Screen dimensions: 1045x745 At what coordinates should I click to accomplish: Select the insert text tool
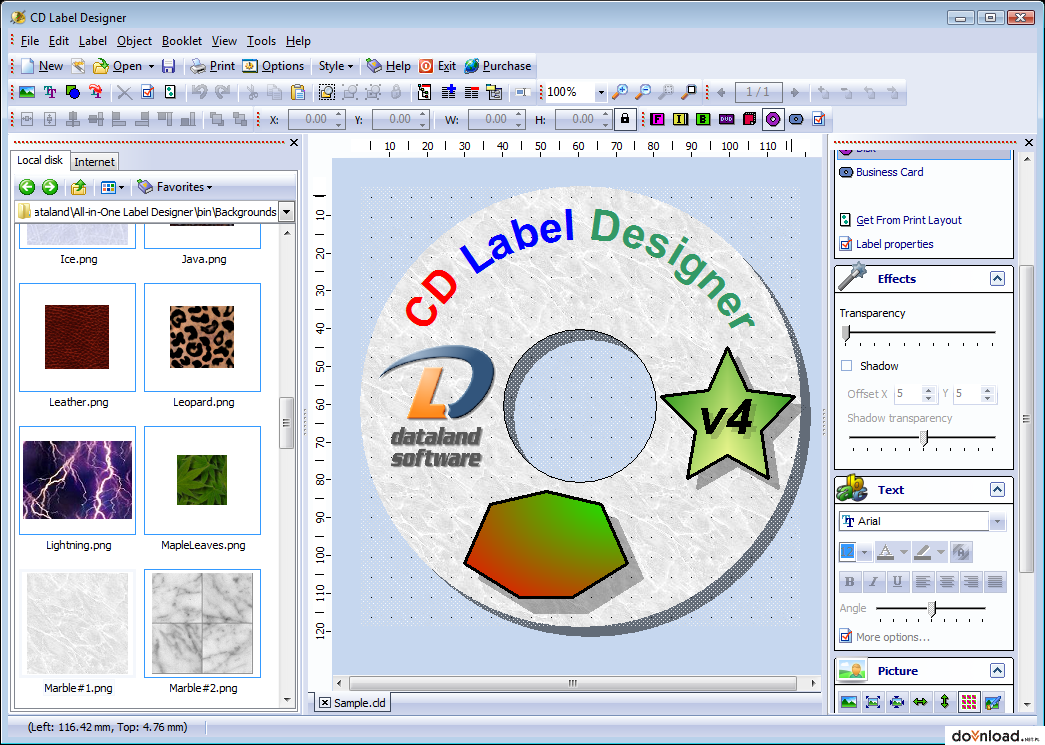50,92
